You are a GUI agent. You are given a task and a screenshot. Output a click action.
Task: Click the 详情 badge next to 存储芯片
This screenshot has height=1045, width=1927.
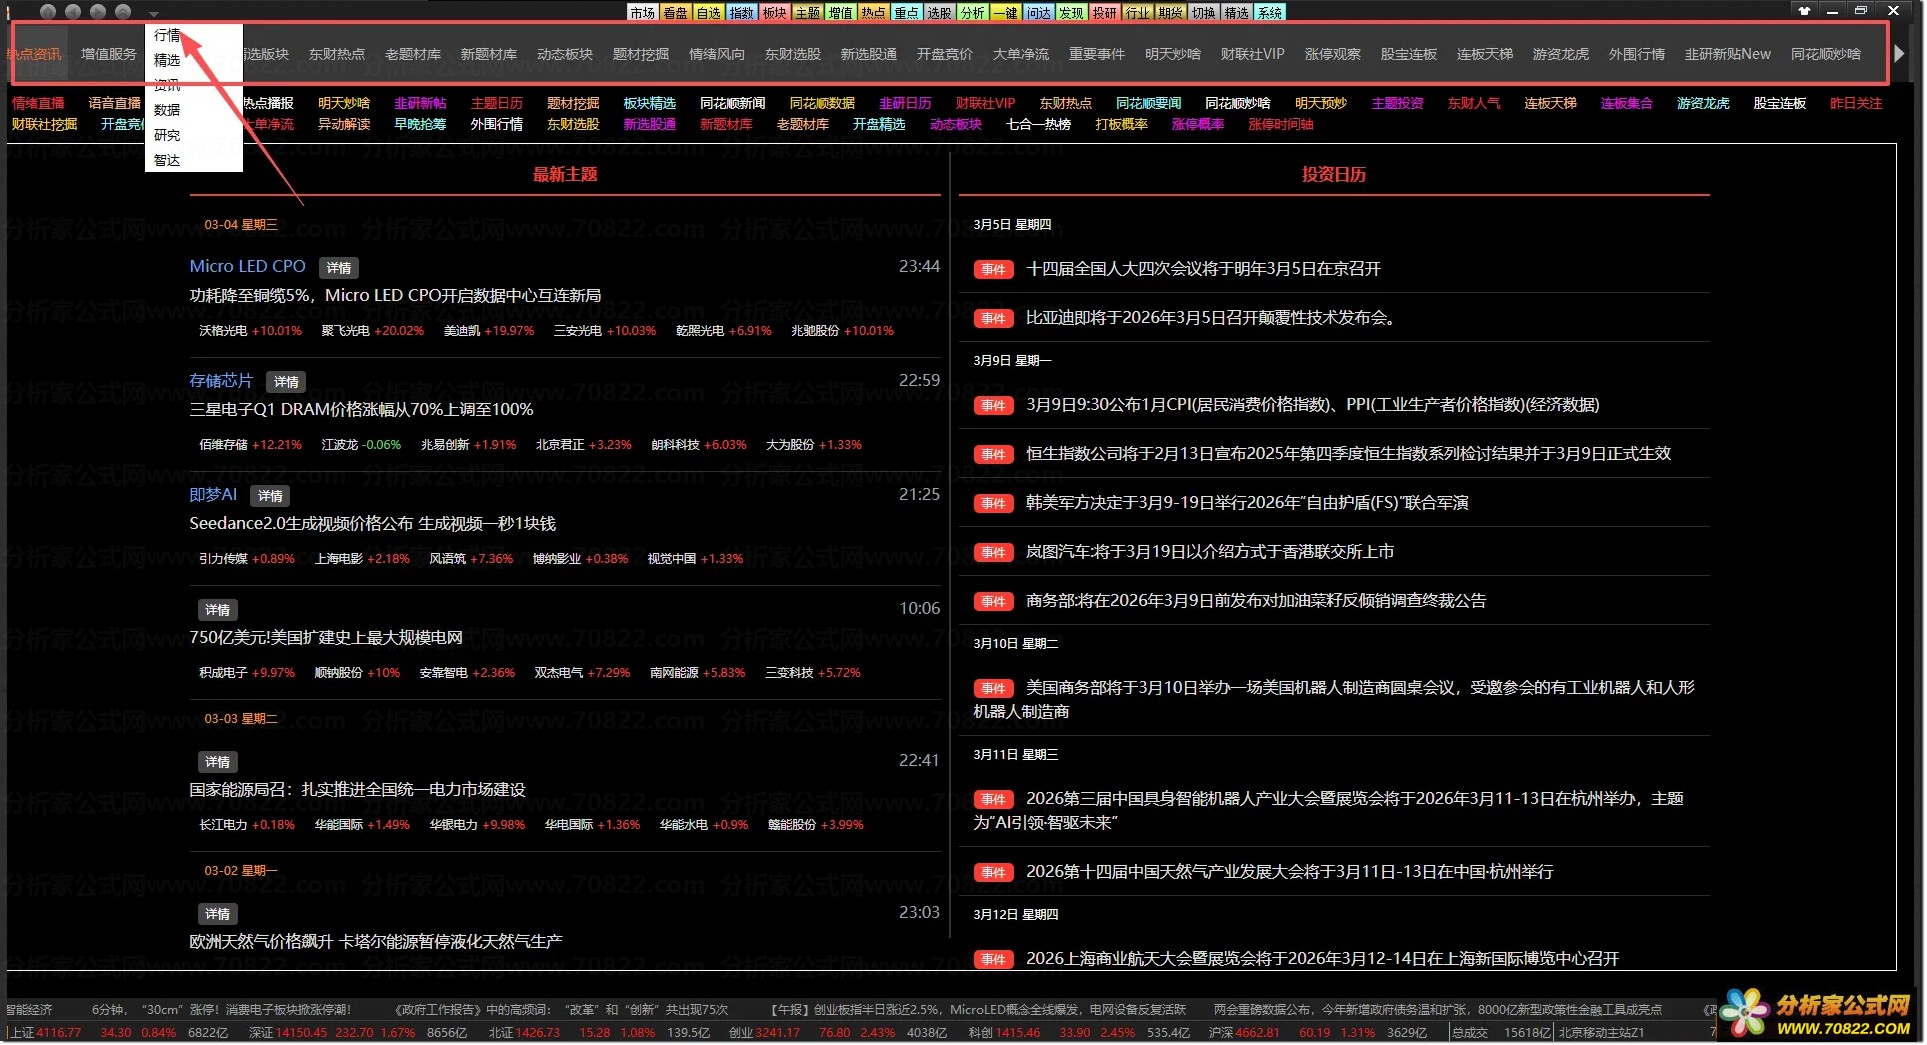286,382
